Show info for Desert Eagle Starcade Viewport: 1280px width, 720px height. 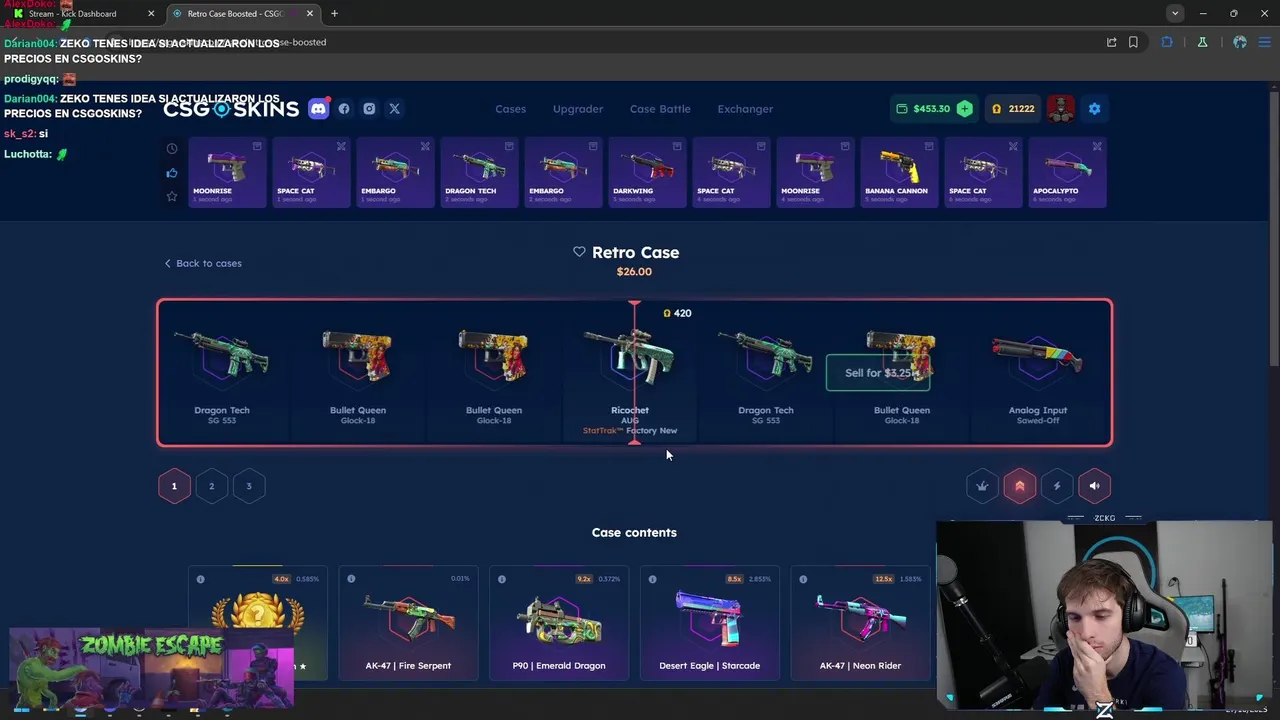pyautogui.click(x=653, y=579)
